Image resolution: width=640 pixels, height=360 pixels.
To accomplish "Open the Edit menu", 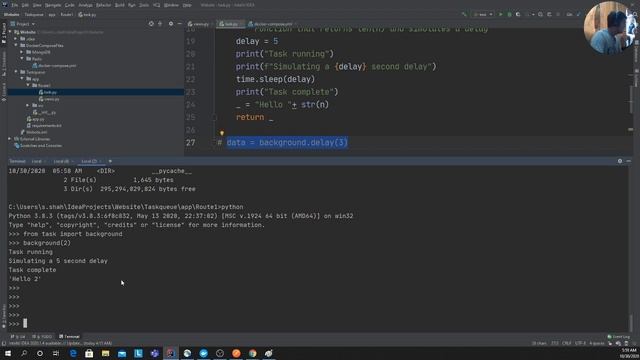I will [25, 5].
